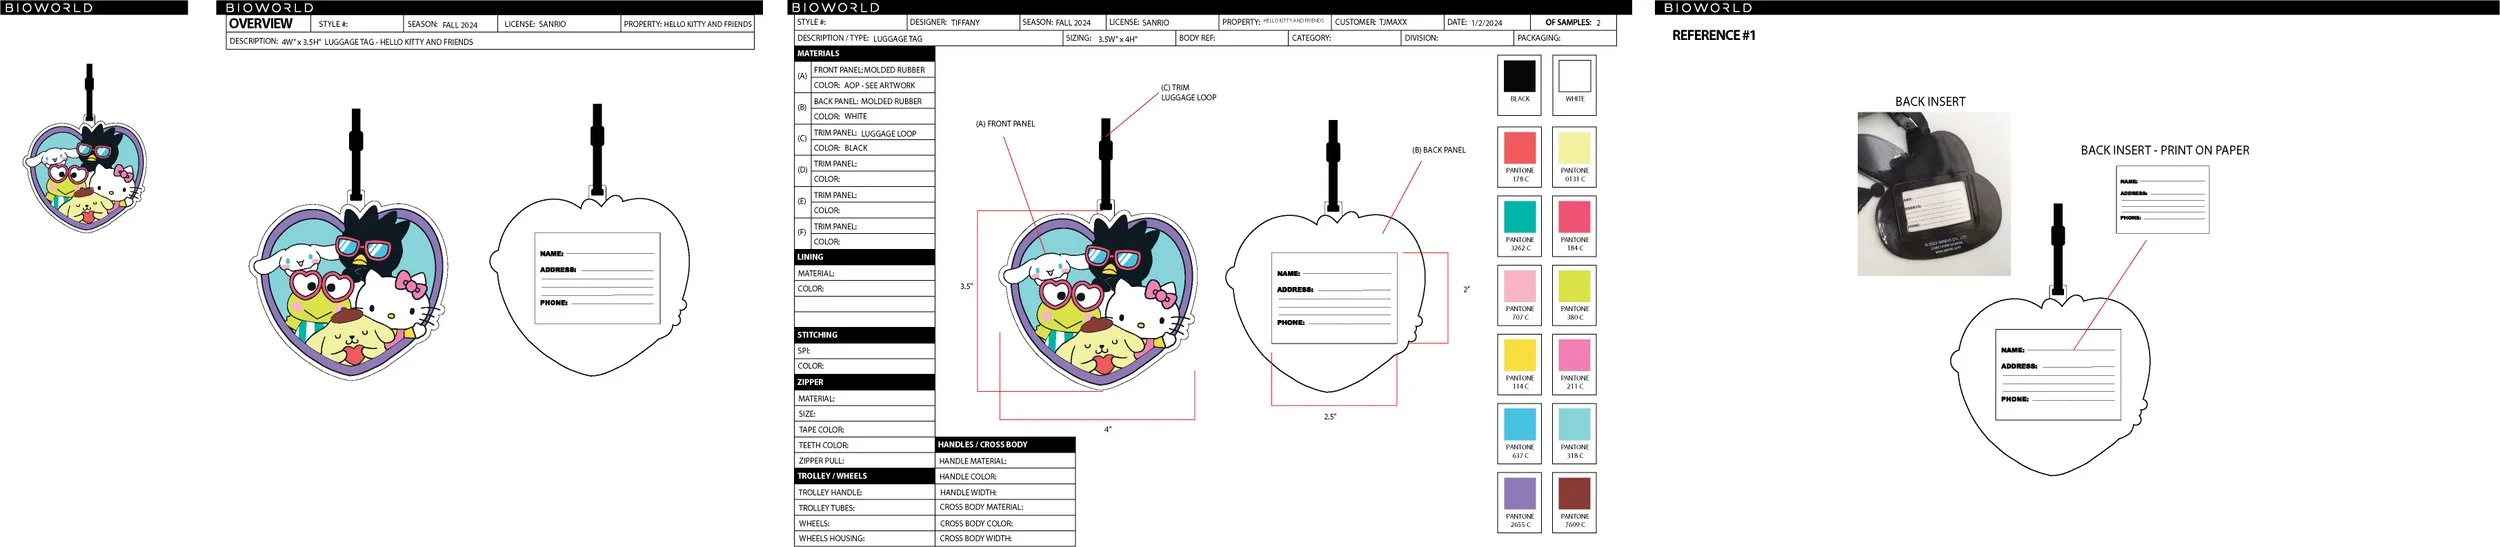Click the (A) FRONT PANEL callout label

pos(1005,124)
